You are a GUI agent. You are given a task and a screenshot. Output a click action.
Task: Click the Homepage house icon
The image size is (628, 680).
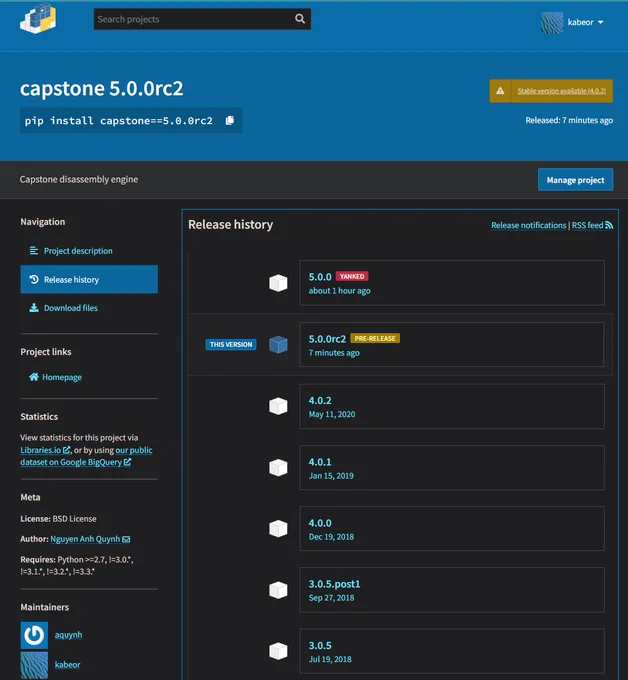34,376
